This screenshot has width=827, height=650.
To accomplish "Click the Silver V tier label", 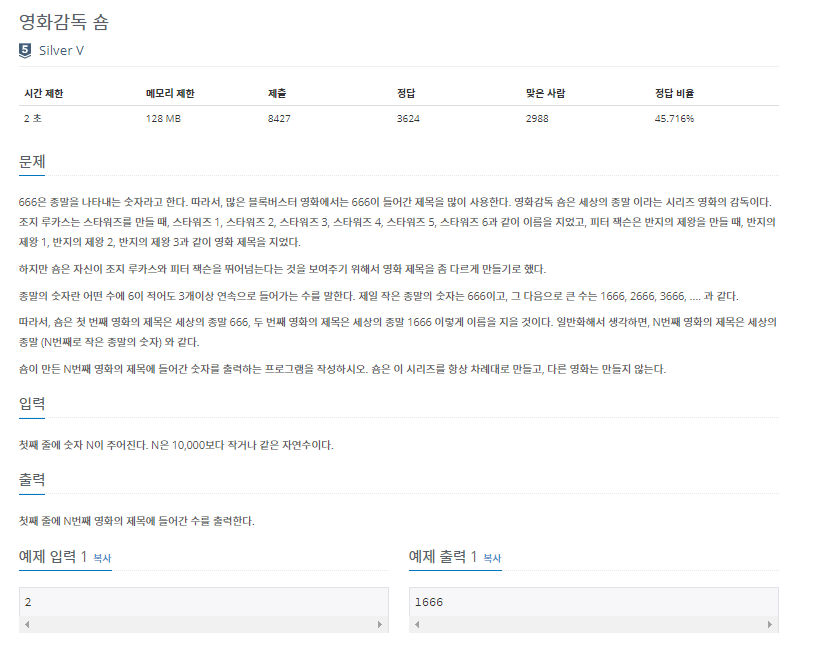I will (x=61, y=51).
